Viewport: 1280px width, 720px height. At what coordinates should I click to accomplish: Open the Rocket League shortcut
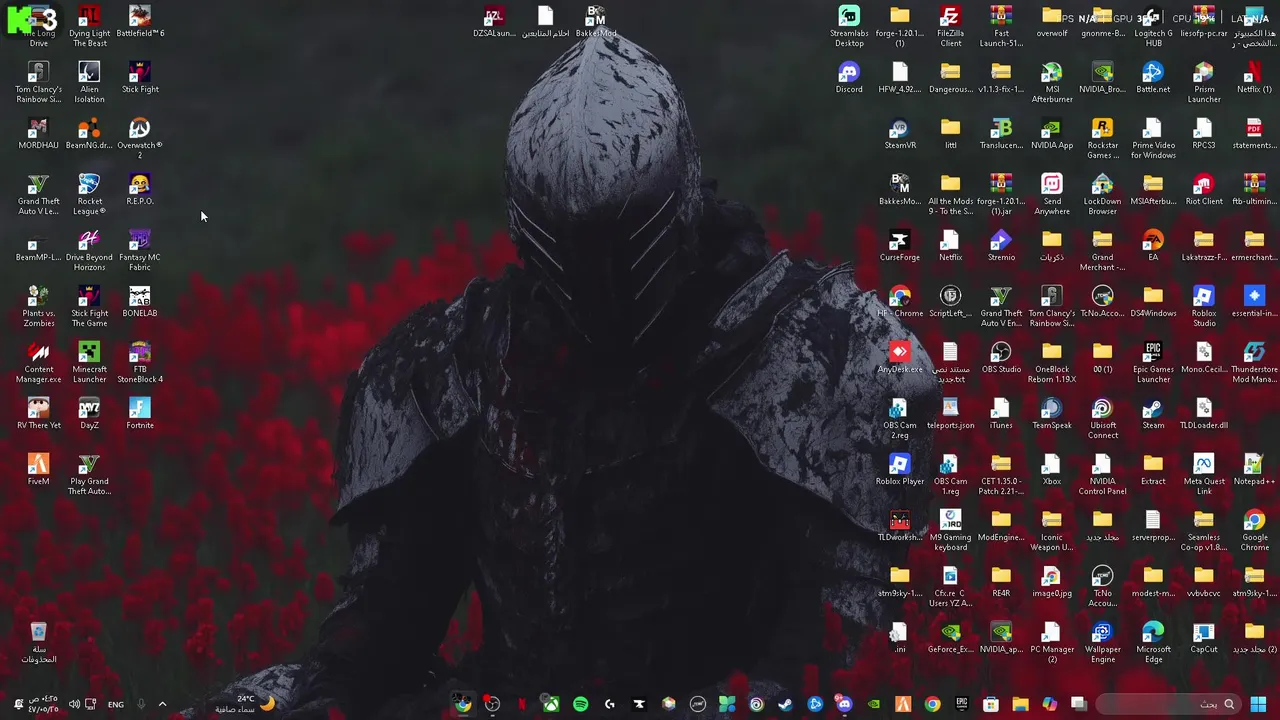(x=89, y=195)
